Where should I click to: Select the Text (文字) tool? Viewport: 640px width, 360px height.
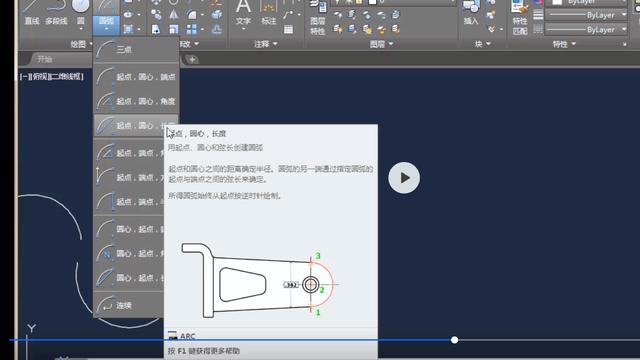[243, 12]
